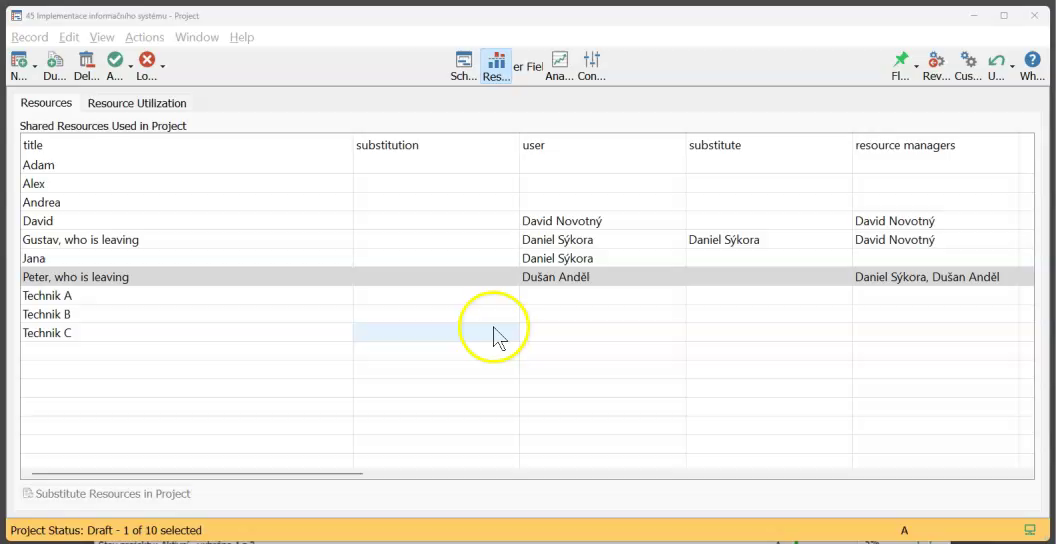Open the Controls sliders icon

(x=592, y=61)
